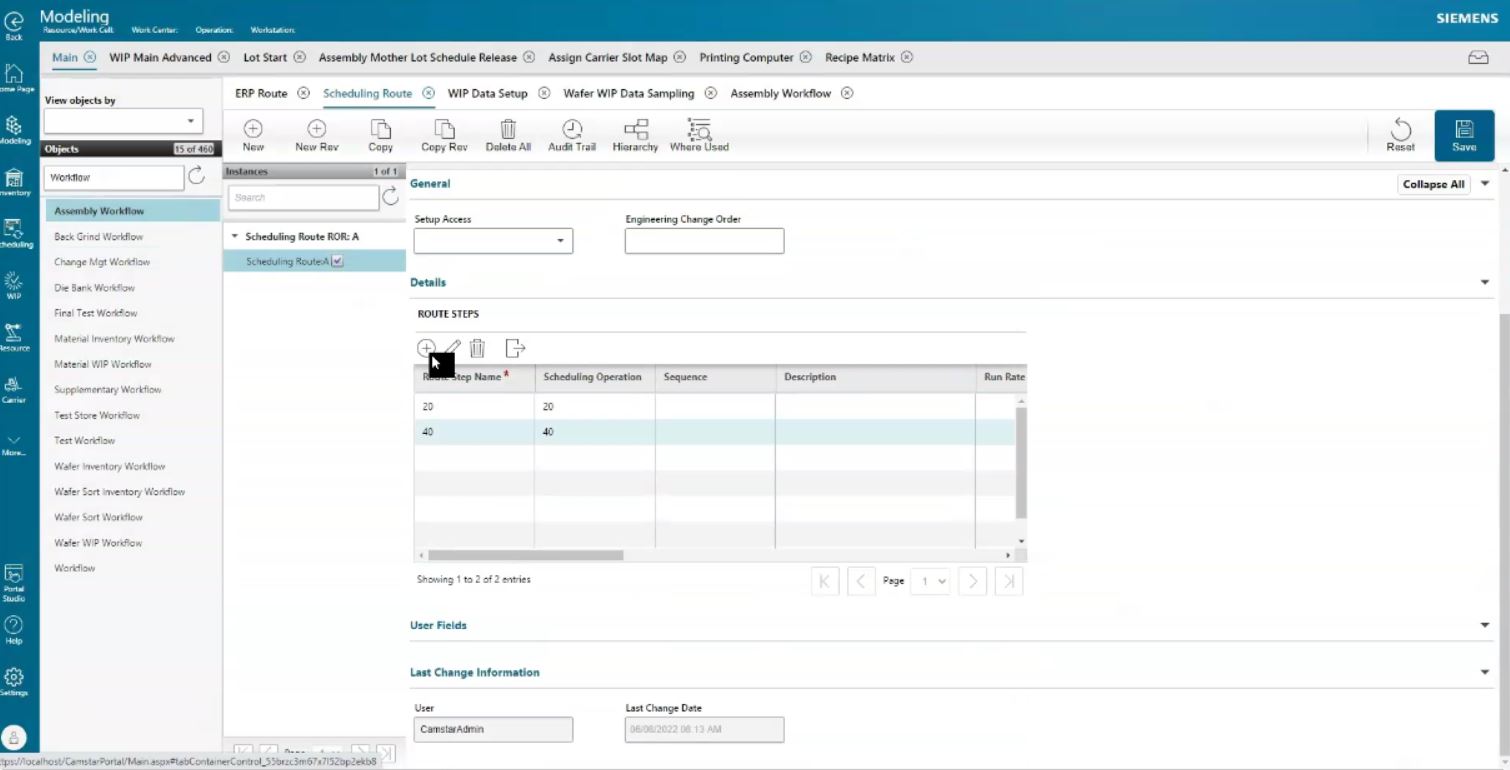Switch to the WIP Data Setup tab
1510x770 pixels.
[487, 93]
